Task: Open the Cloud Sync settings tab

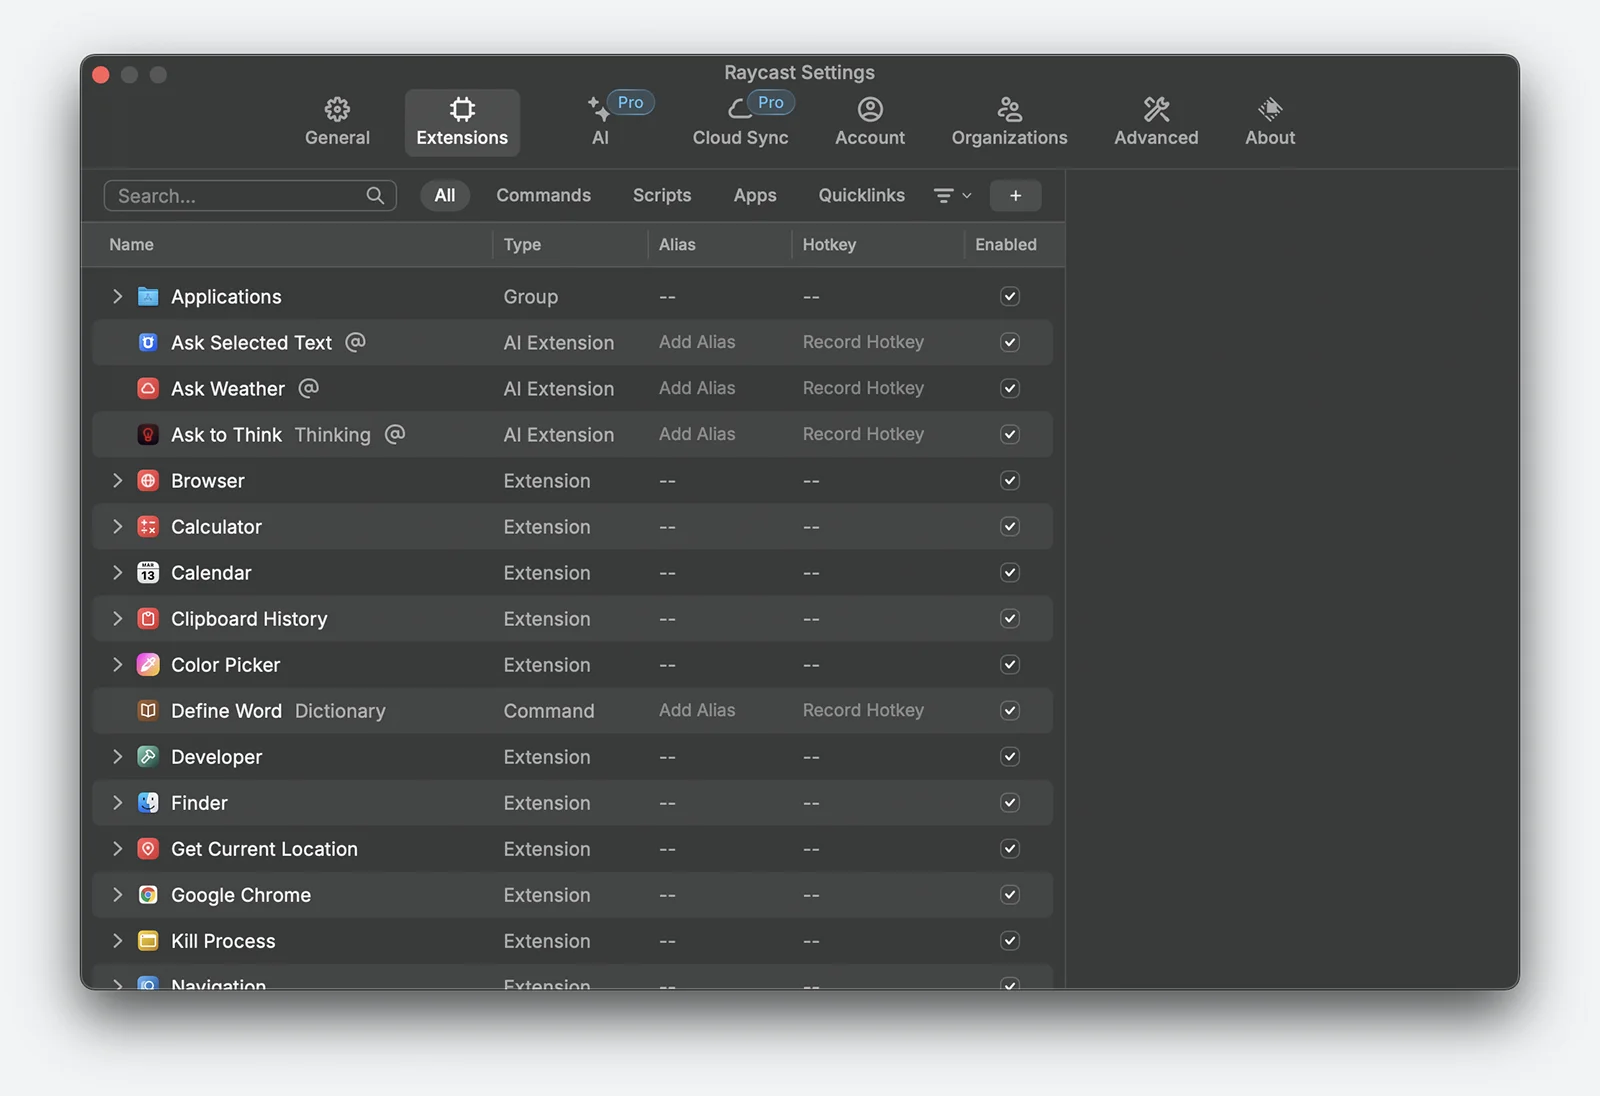Action: pos(741,122)
